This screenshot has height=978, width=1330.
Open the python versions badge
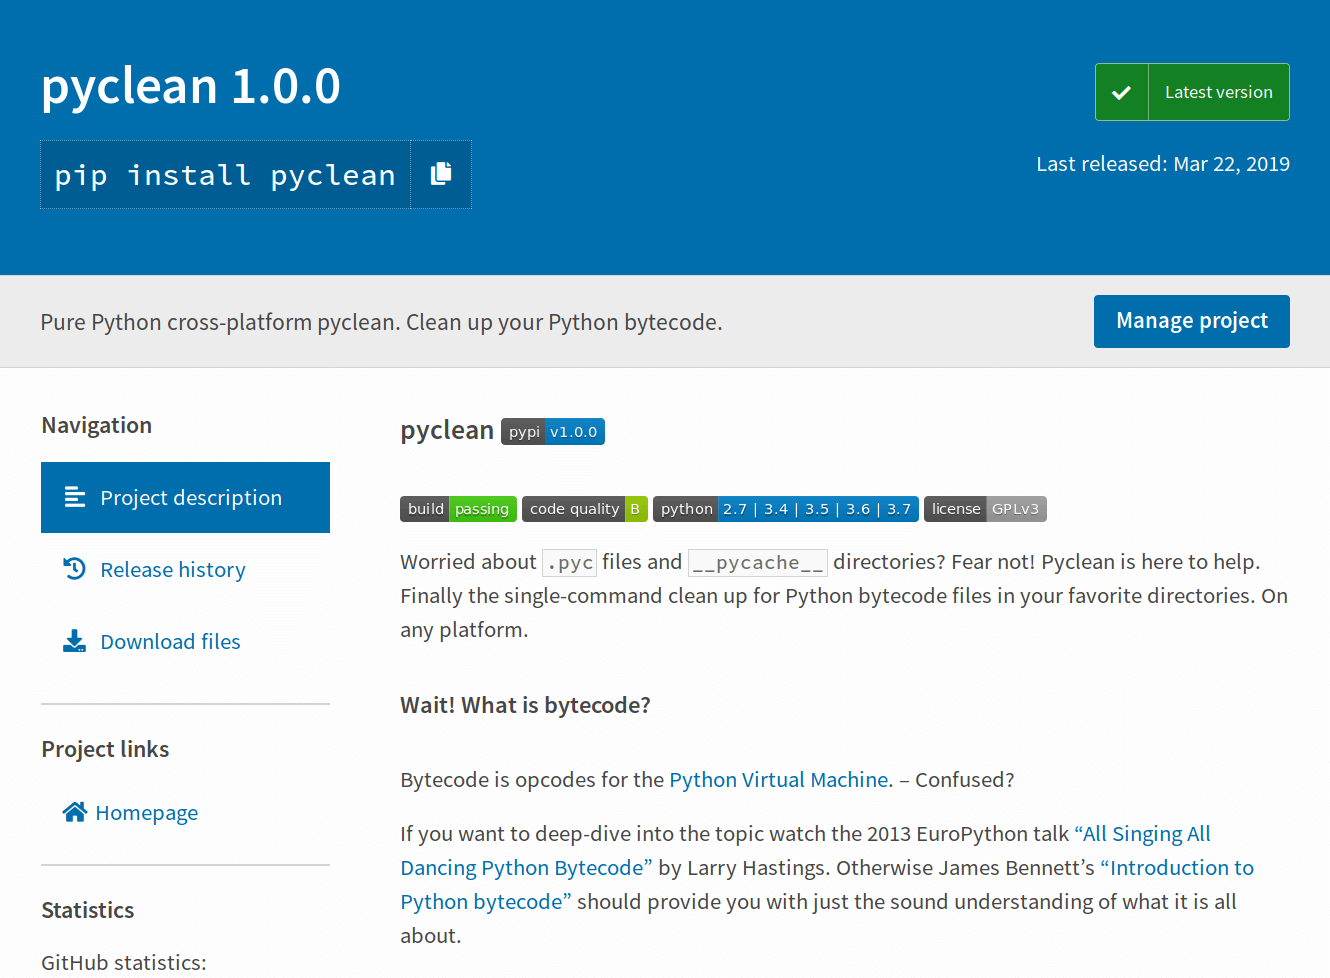tap(786, 509)
